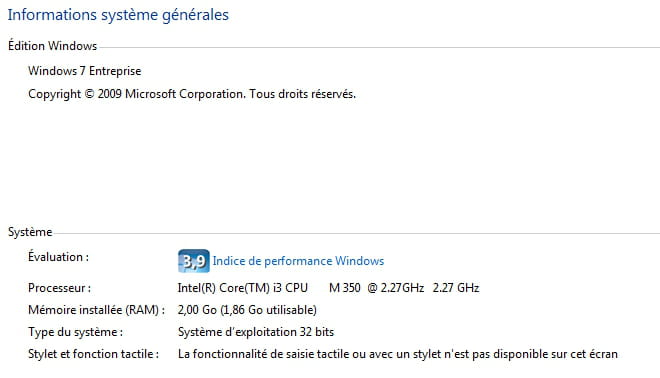Click the Mémoire installée (RAM) label
The width and height of the screenshot is (660, 378).
coord(96,310)
